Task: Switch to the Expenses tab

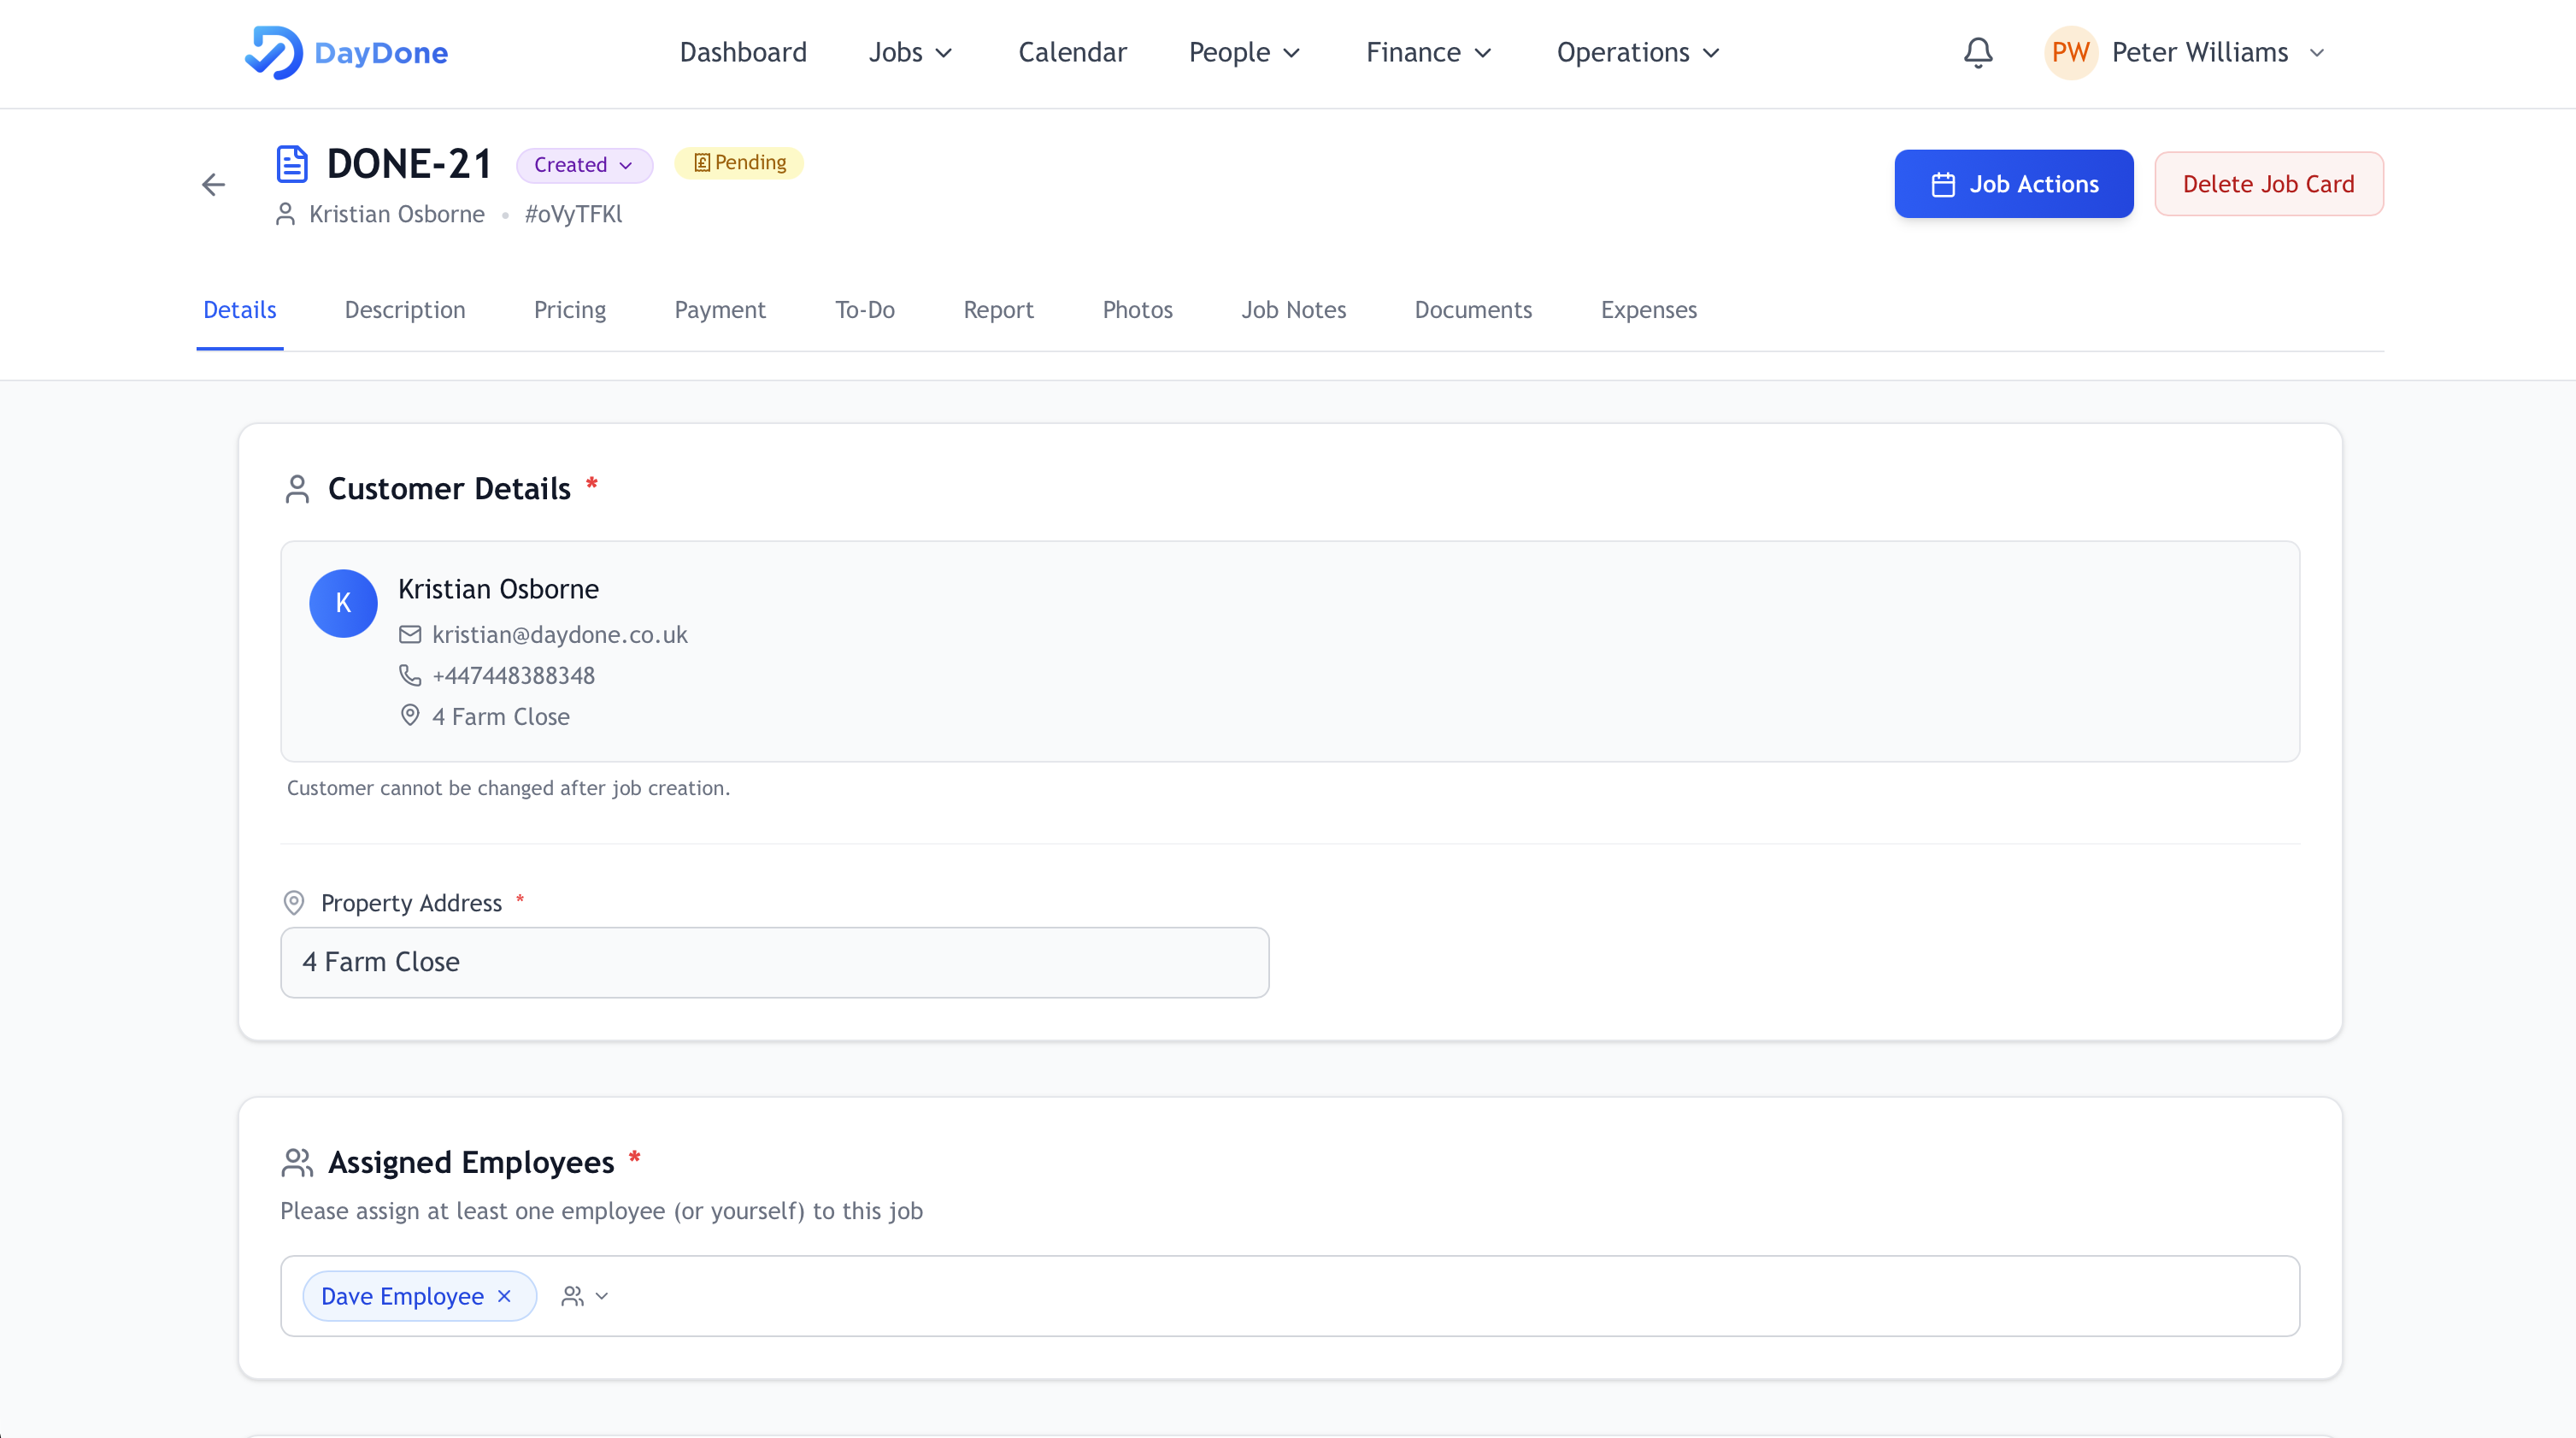Action: [1649, 310]
